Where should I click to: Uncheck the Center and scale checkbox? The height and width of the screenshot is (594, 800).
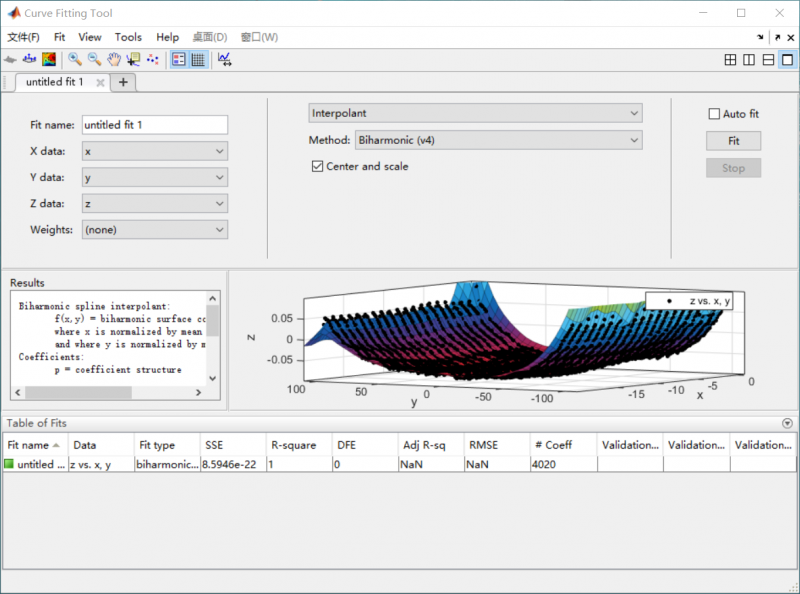tap(318, 167)
